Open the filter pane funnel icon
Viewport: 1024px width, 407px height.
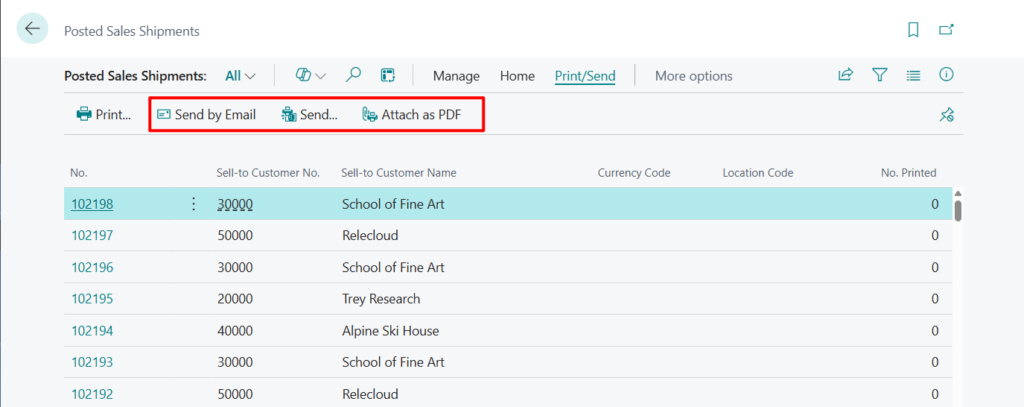pyautogui.click(x=879, y=75)
